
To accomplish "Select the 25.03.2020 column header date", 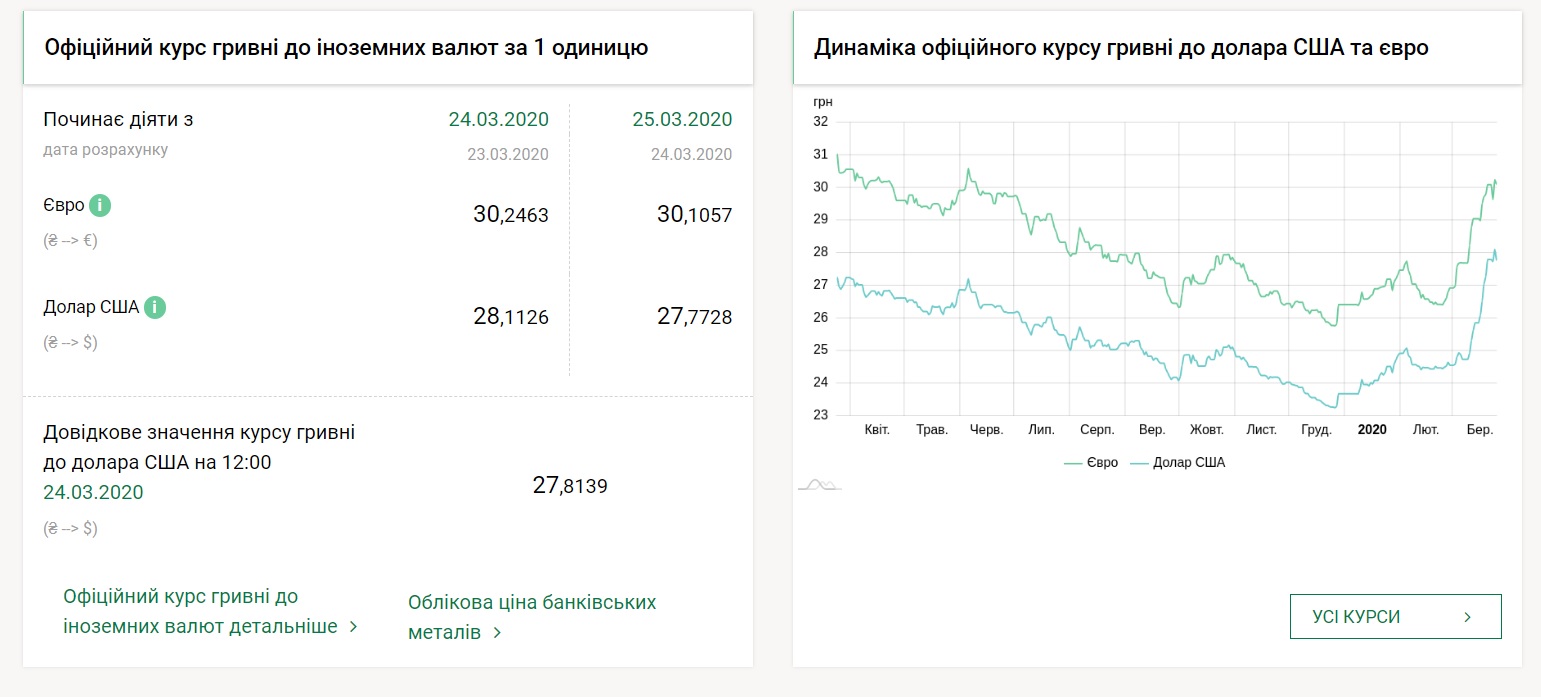I will (682, 120).
